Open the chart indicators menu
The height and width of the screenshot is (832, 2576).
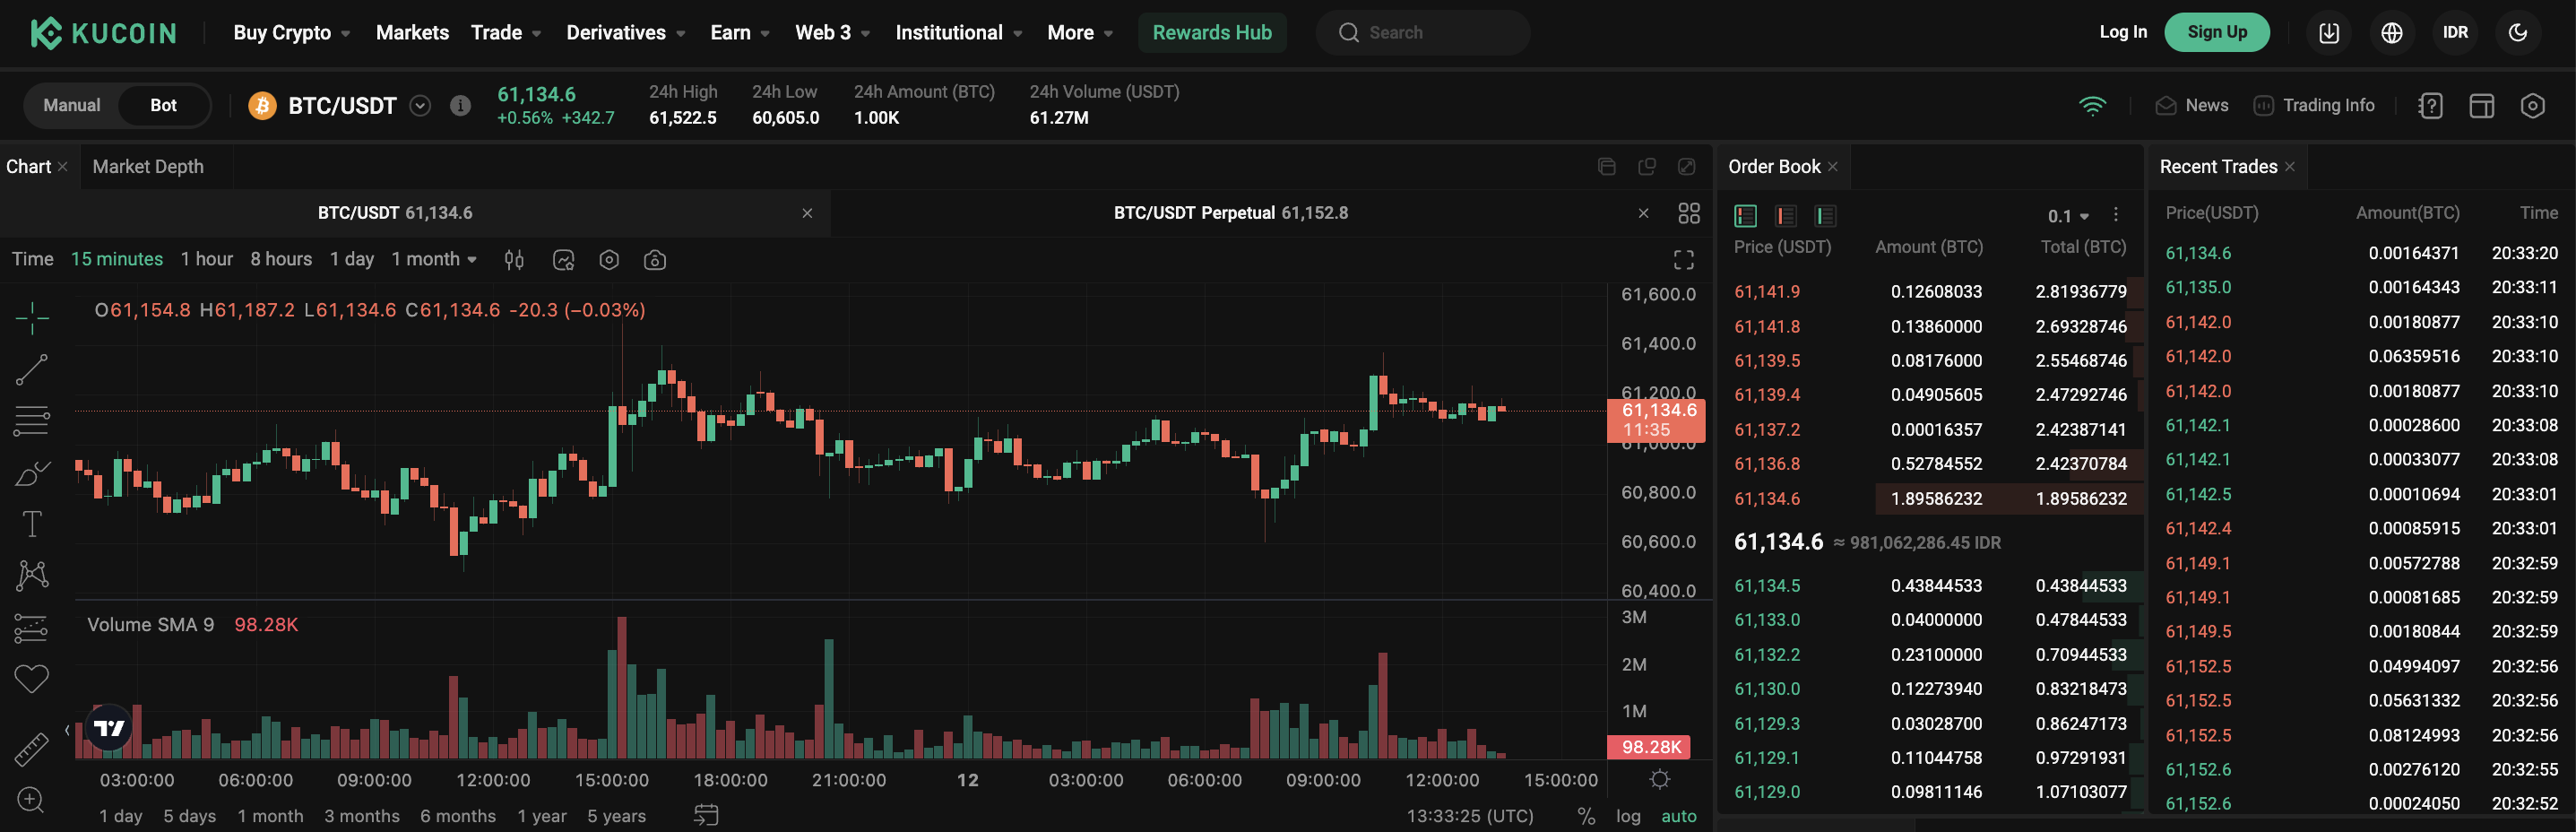pyautogui.click(x=564, y=260)
